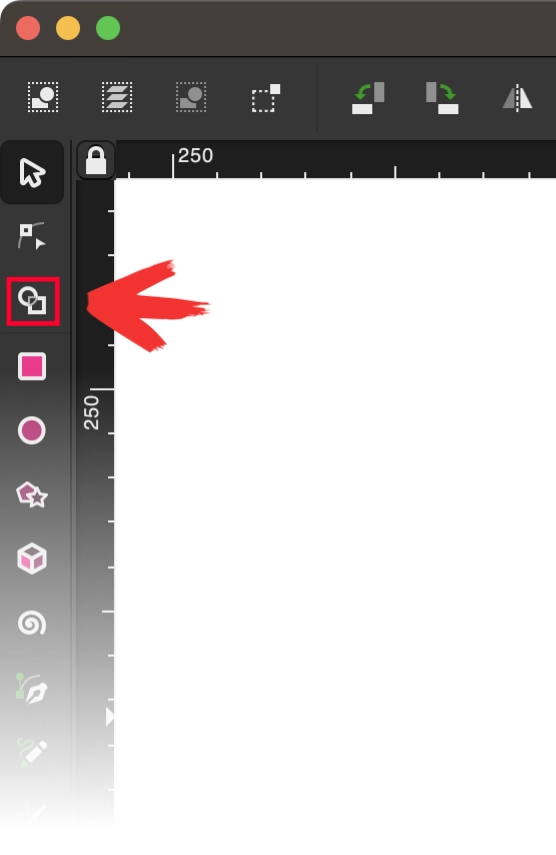The height and width of the screenshot is (855, 556).
Task: Toggle the guides lock padlock button
Action: 96,160
